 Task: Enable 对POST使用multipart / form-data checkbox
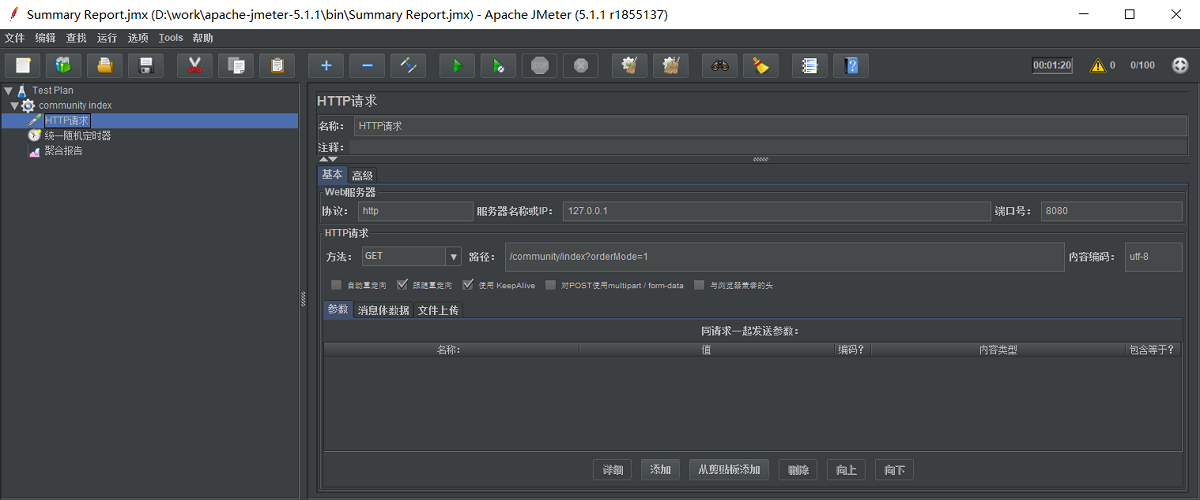550,285
